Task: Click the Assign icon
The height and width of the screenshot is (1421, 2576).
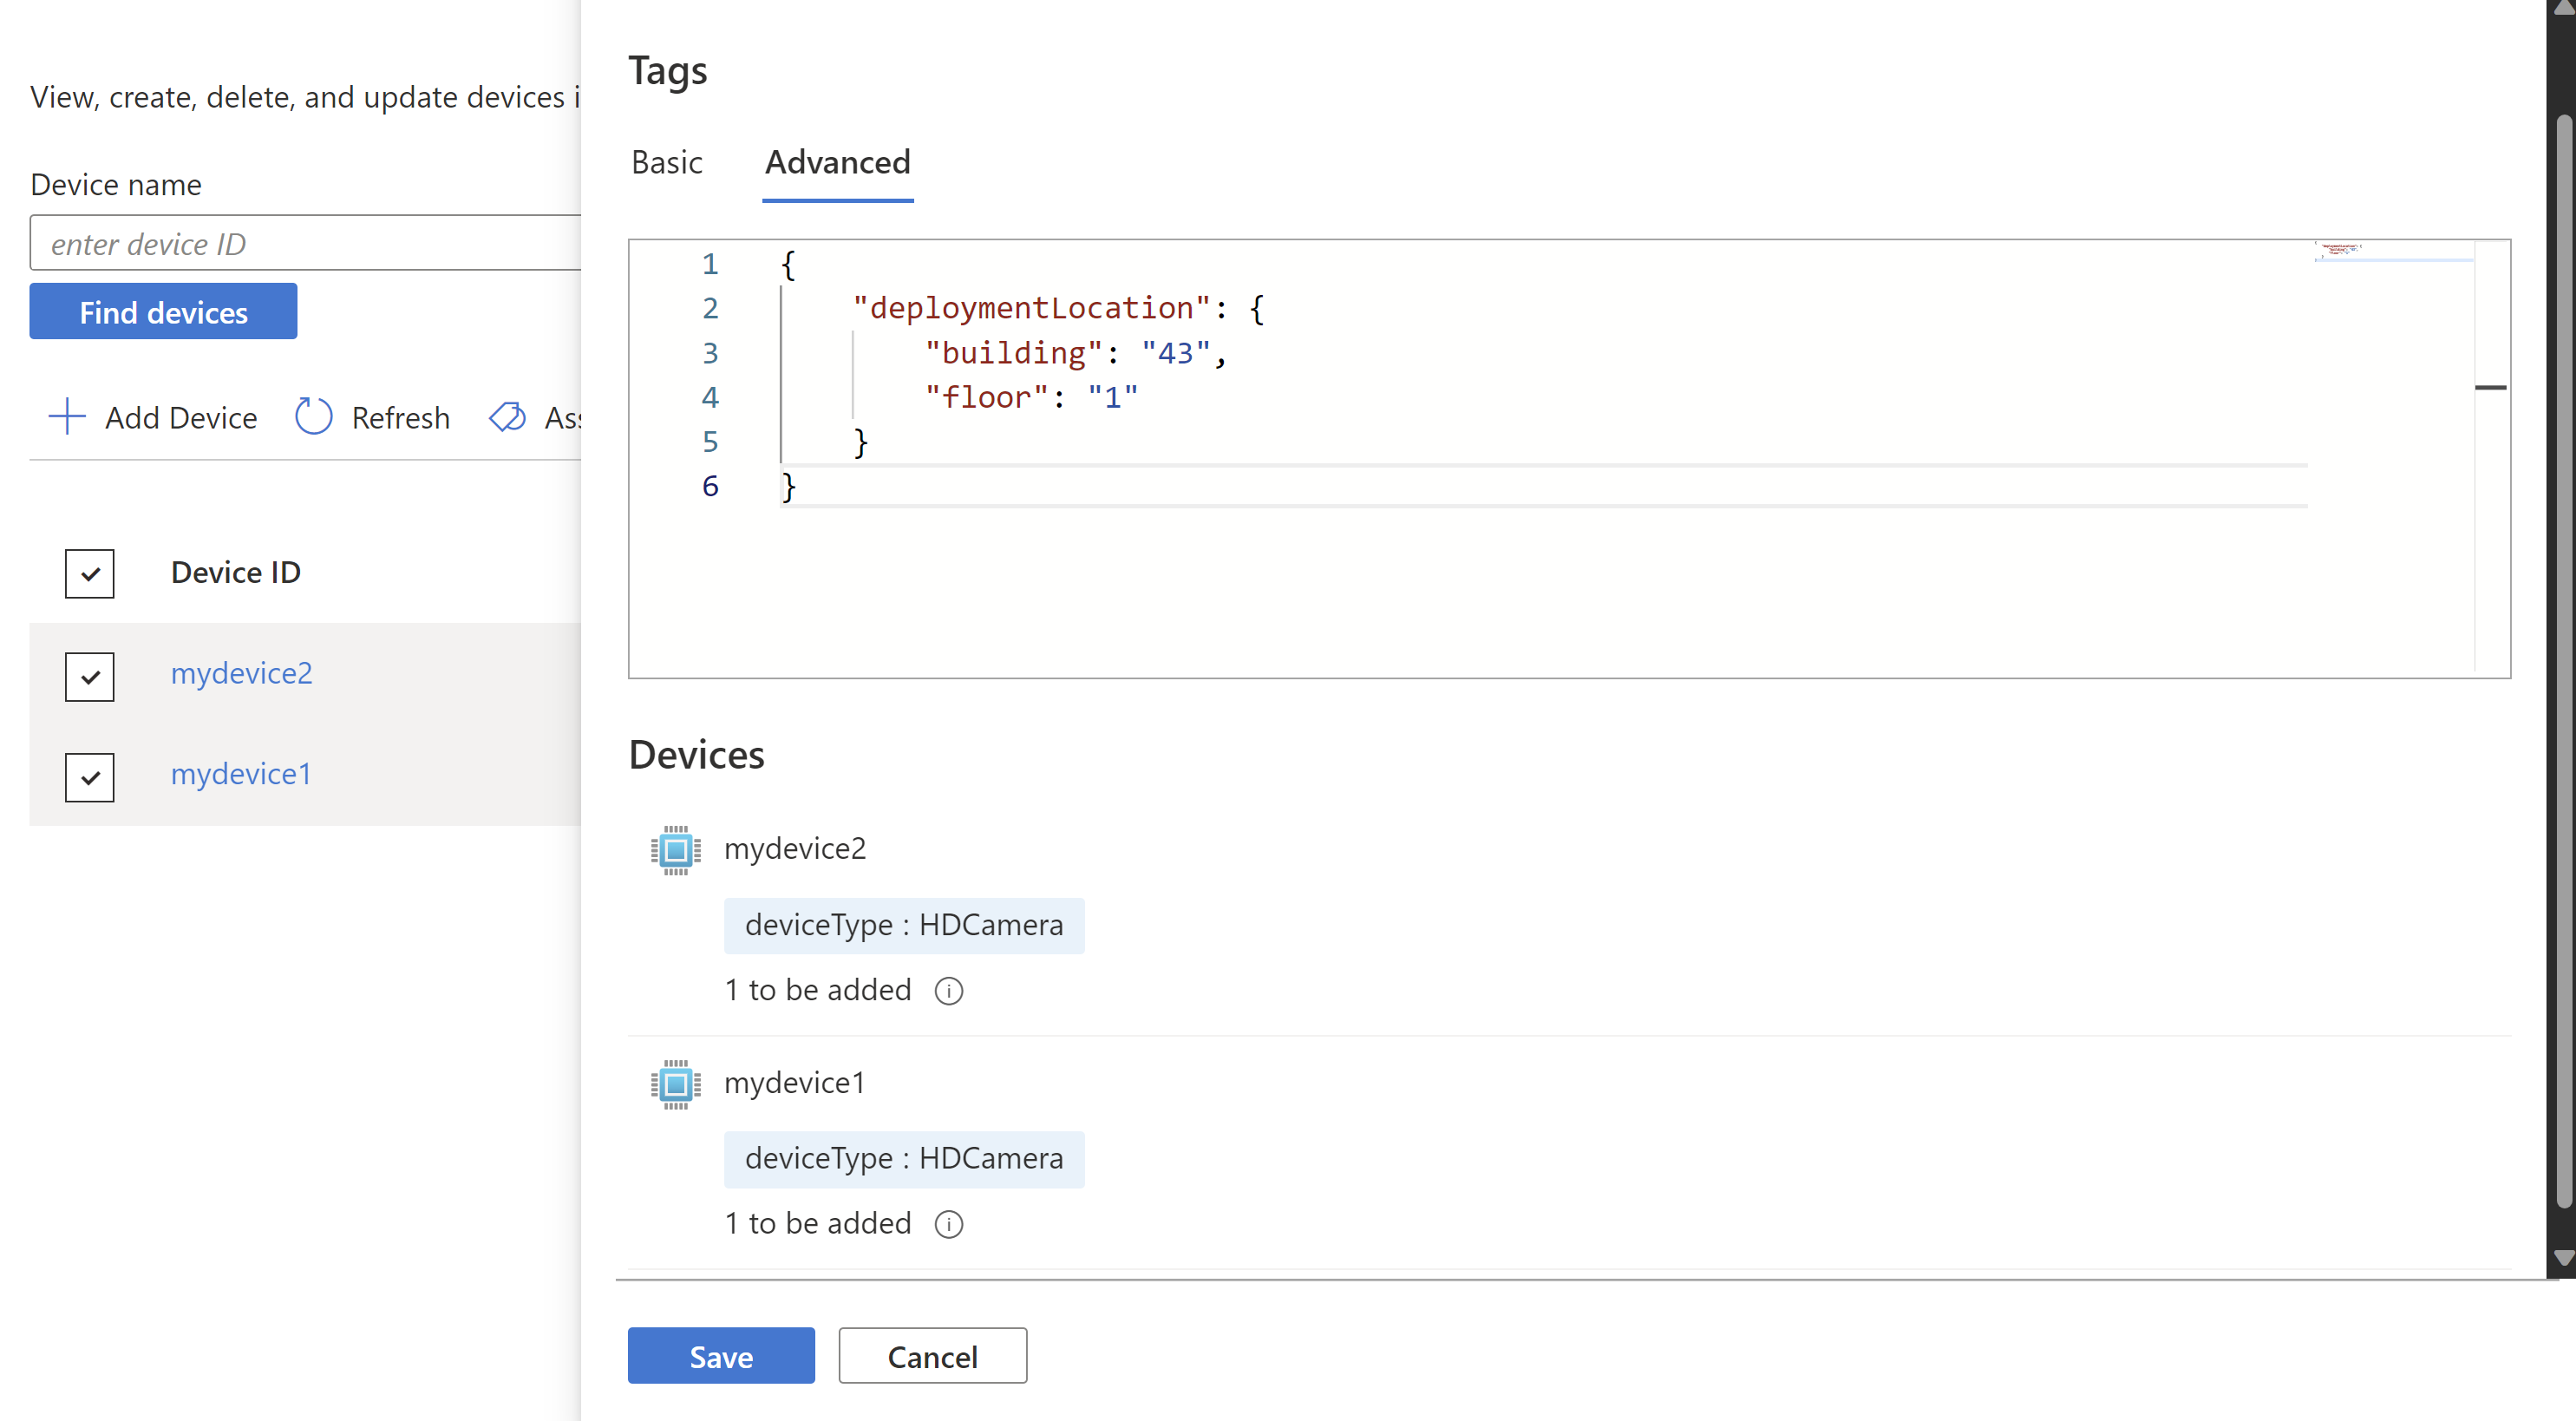Action: coord(509,416)
